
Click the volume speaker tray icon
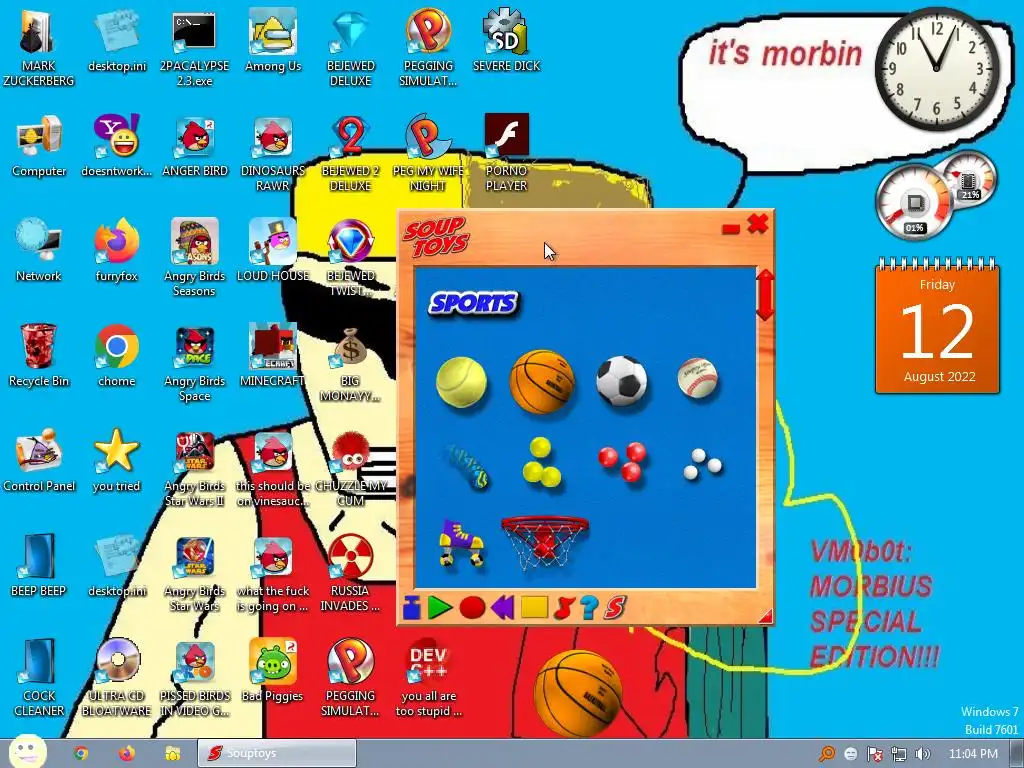(923, 754)
